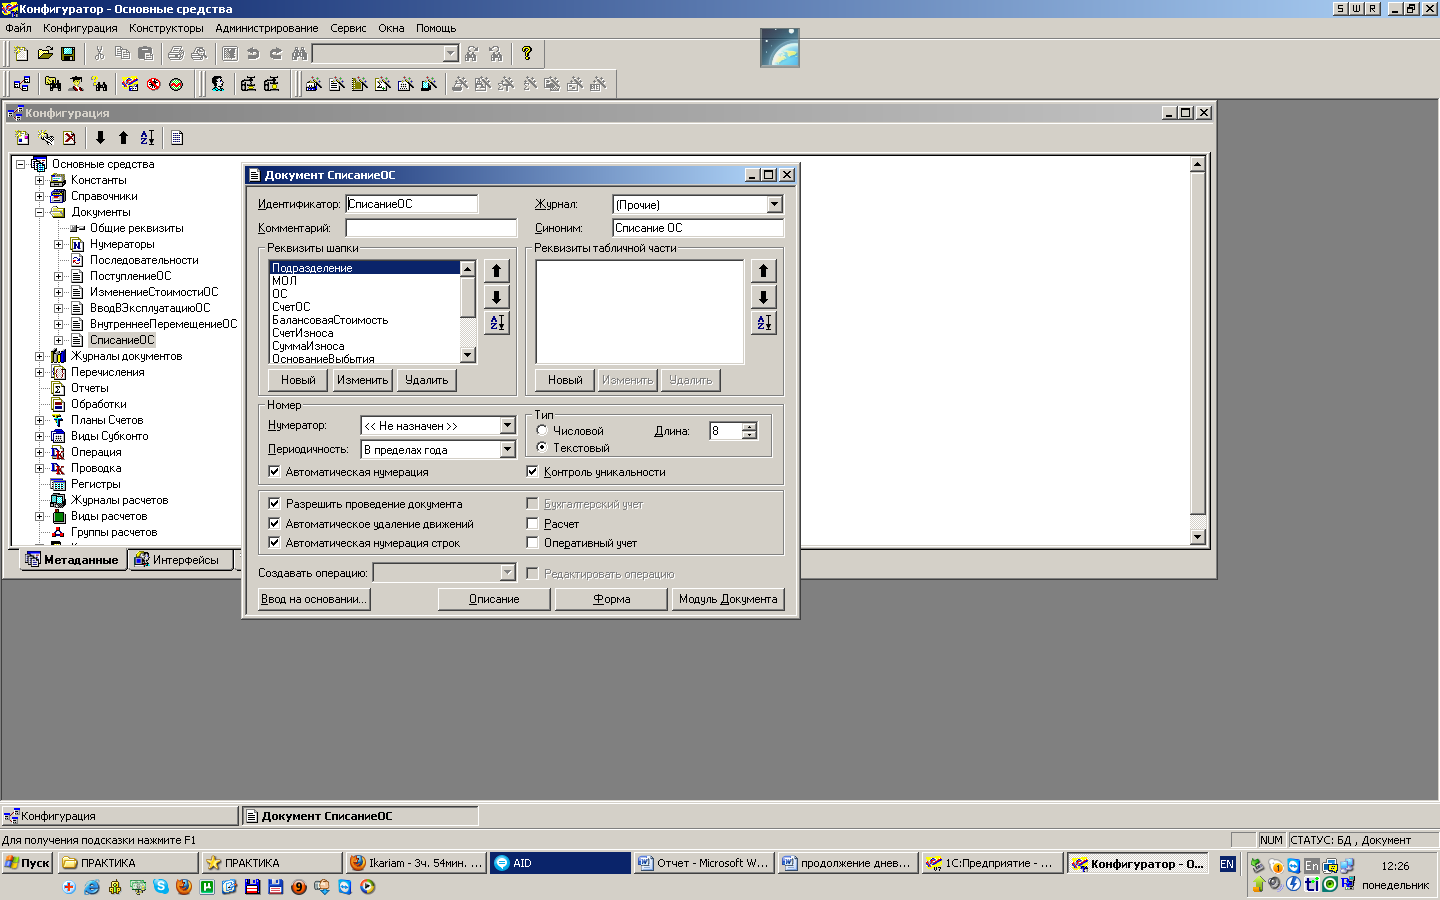This screenshot has width=1440, height=900.
Task: Collapse the Документы tree node
Action: (x=39, y=212)
